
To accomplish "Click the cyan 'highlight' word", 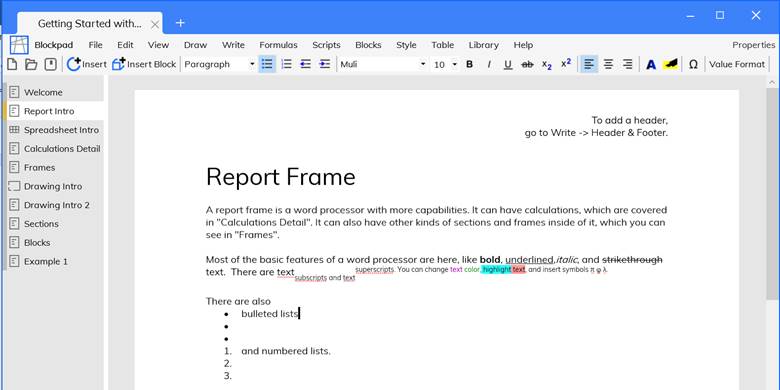I will click(x=496, y=270).
